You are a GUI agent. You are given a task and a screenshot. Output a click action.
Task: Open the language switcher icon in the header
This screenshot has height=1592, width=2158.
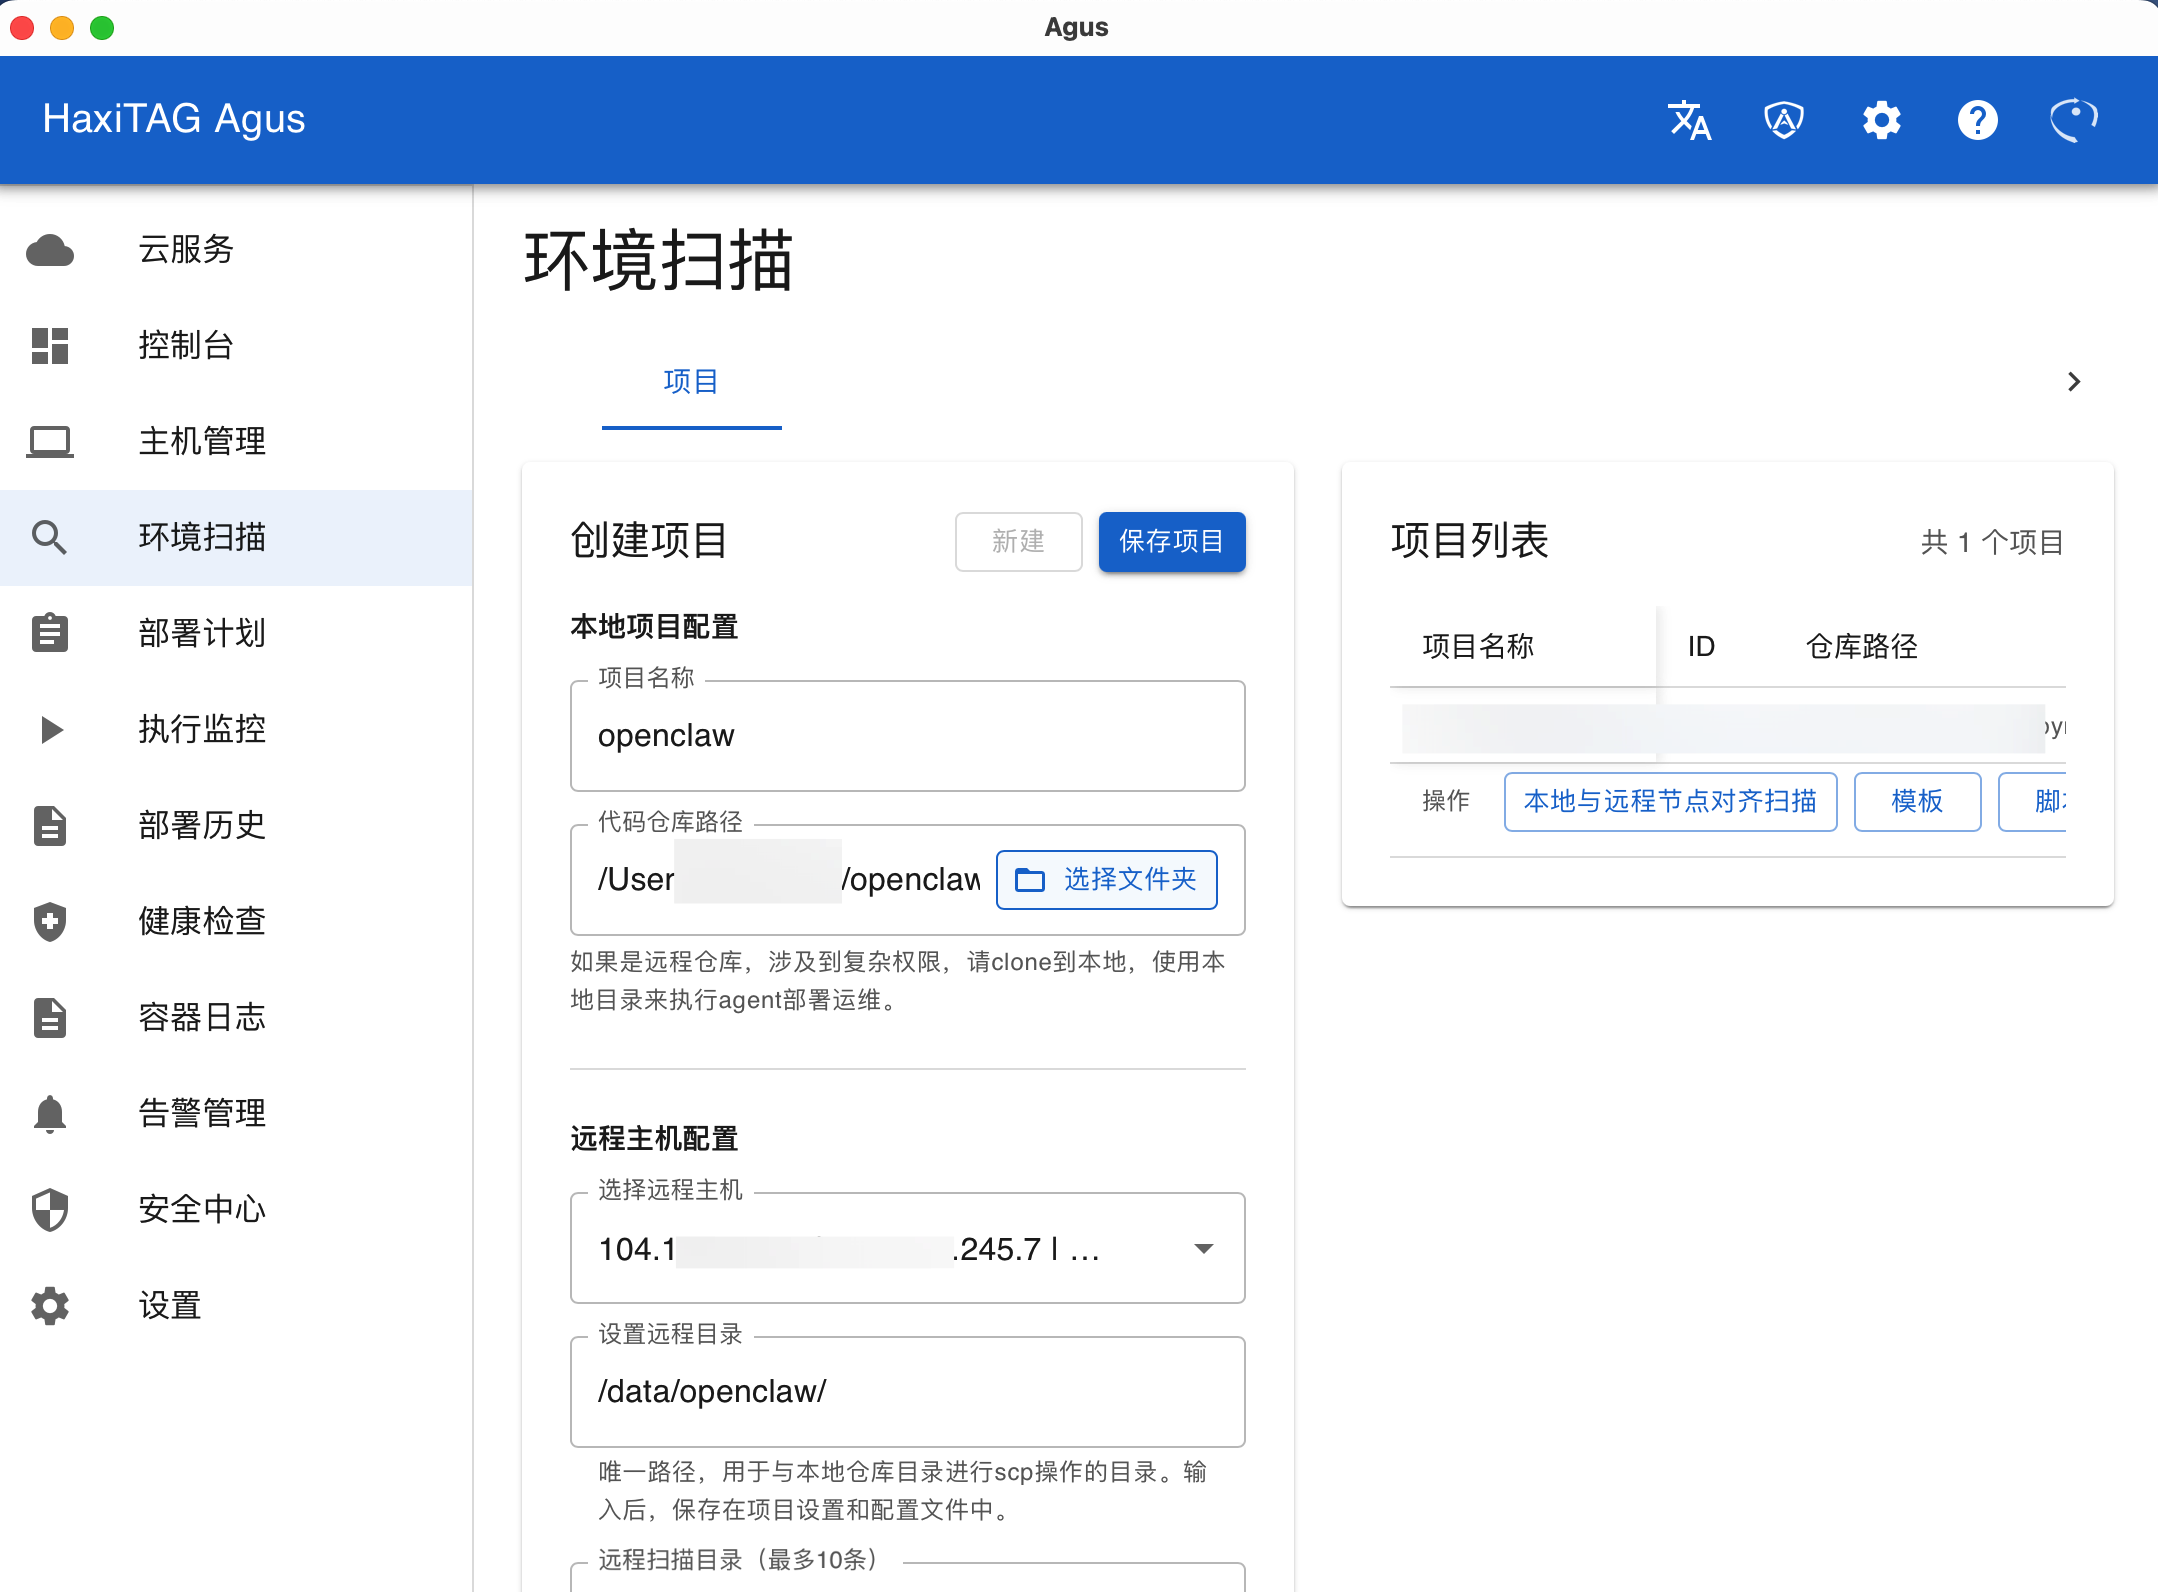(1688, 119)
